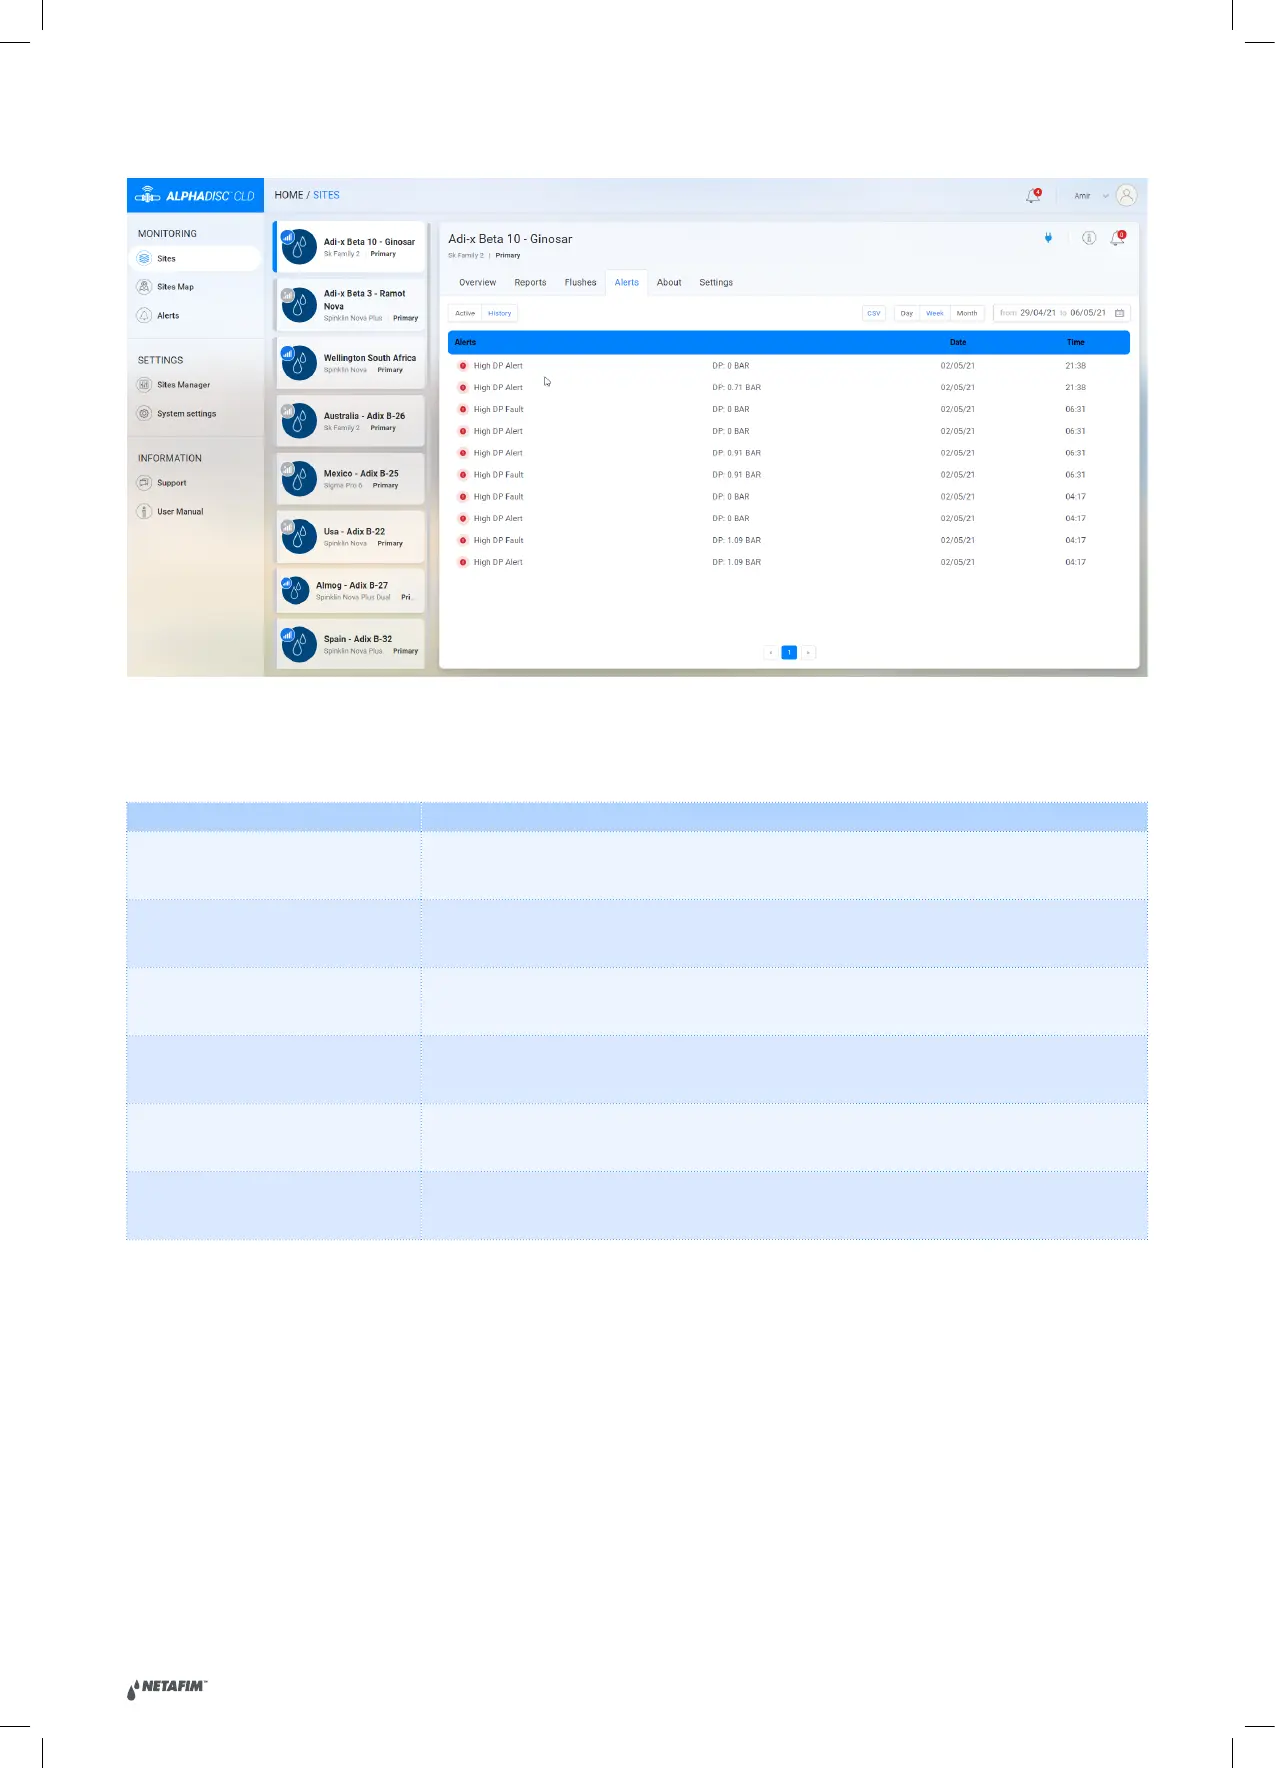Click the High DP Fault row with time 06:31 and DP: 0 BAR

point(788,409)
